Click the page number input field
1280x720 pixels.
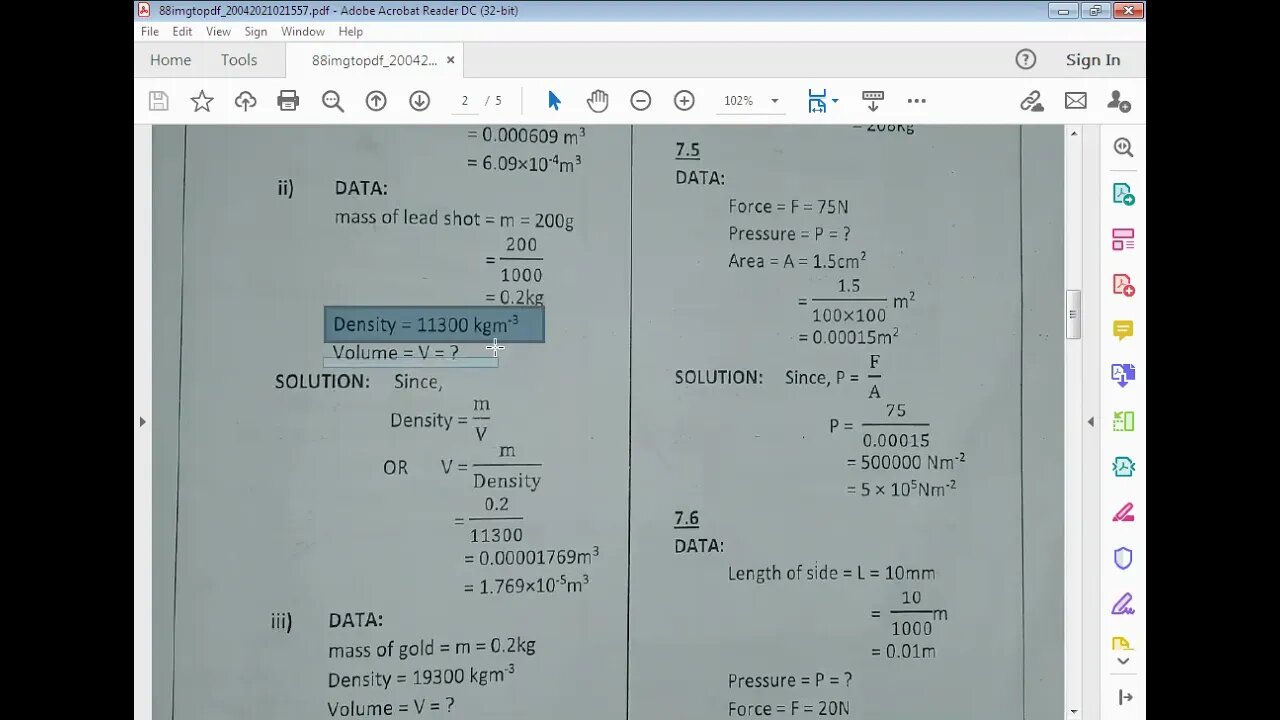[x=464, y=101]
